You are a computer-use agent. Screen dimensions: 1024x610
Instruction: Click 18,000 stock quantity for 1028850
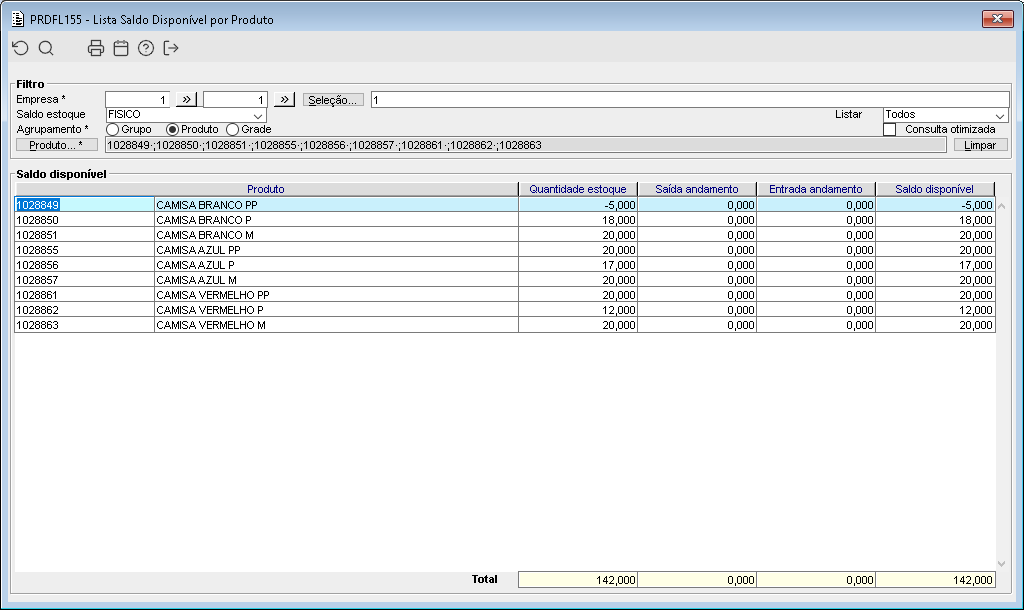click(x=578, y=220)
